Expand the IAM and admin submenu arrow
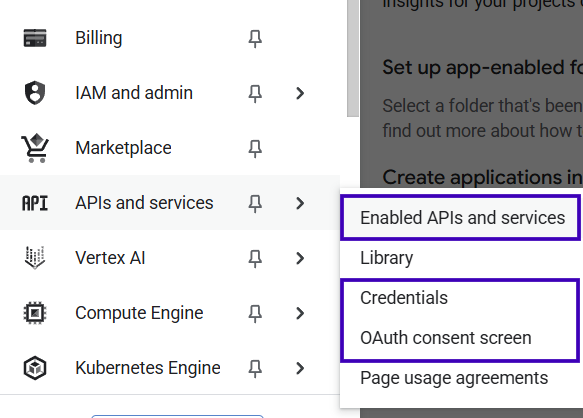 pyautogui.click(x=300, y=93)
